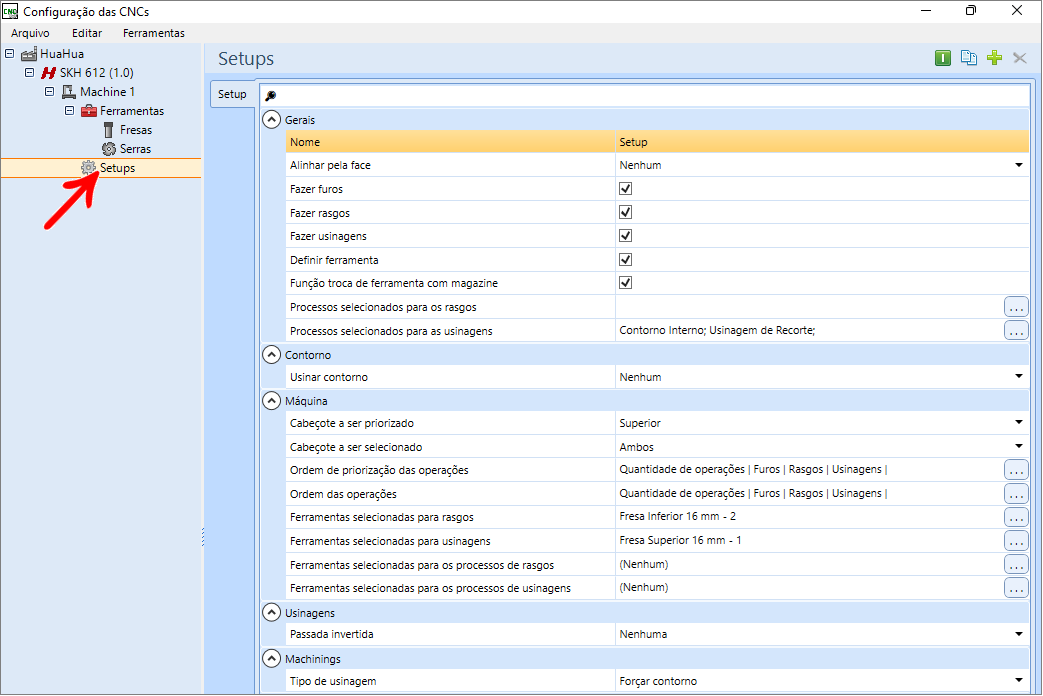Collapse the Gerais section
Screen dimensions: 1043x696
pos(271,120)
